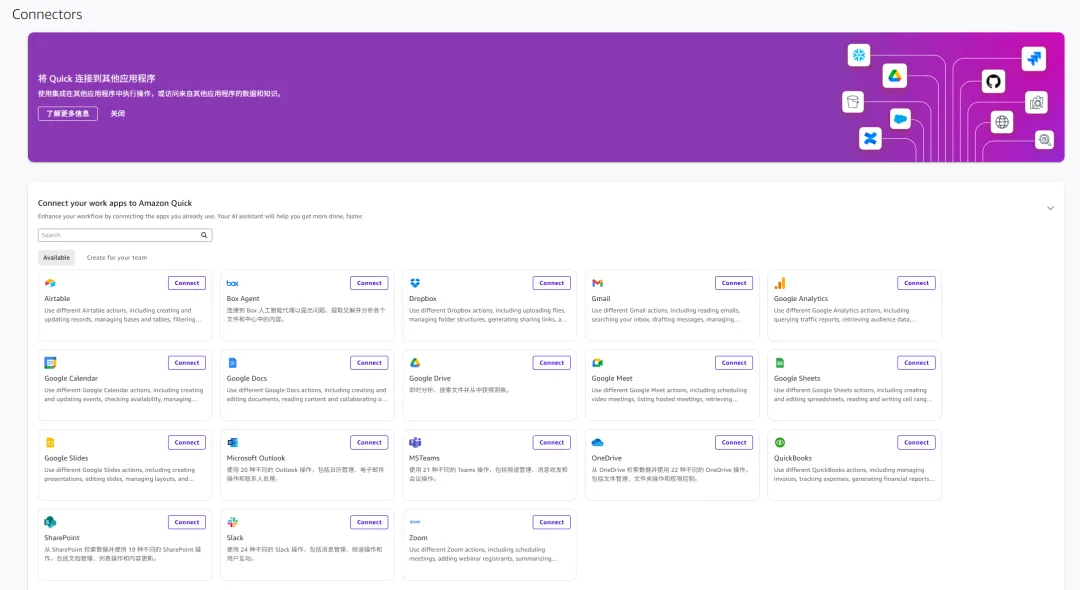
Task: Focus the connector Search input field
Action: pos(118,236)
